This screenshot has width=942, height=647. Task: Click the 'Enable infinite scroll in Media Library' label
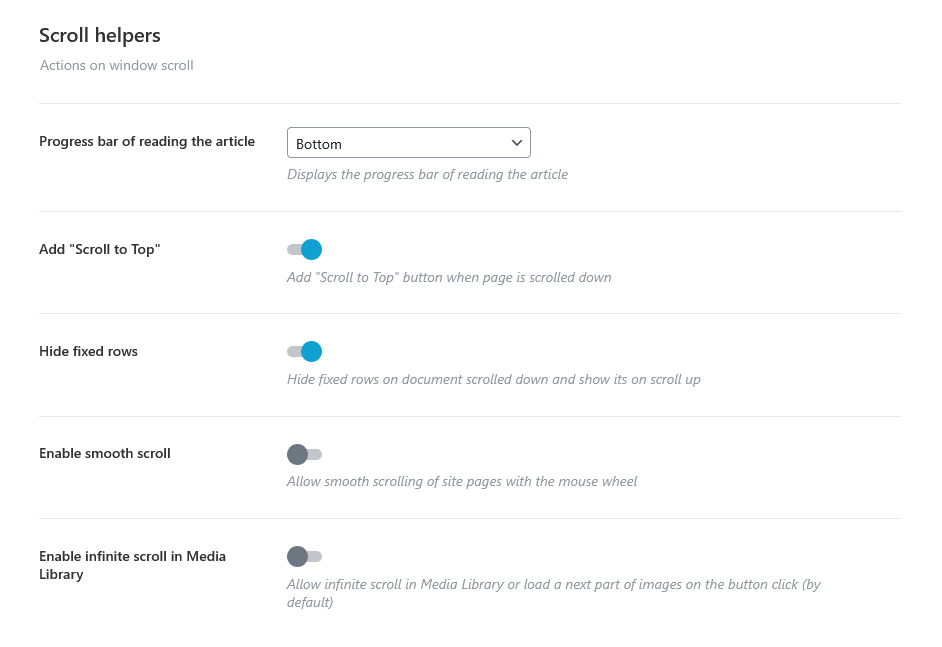click(x=133, y=565)
